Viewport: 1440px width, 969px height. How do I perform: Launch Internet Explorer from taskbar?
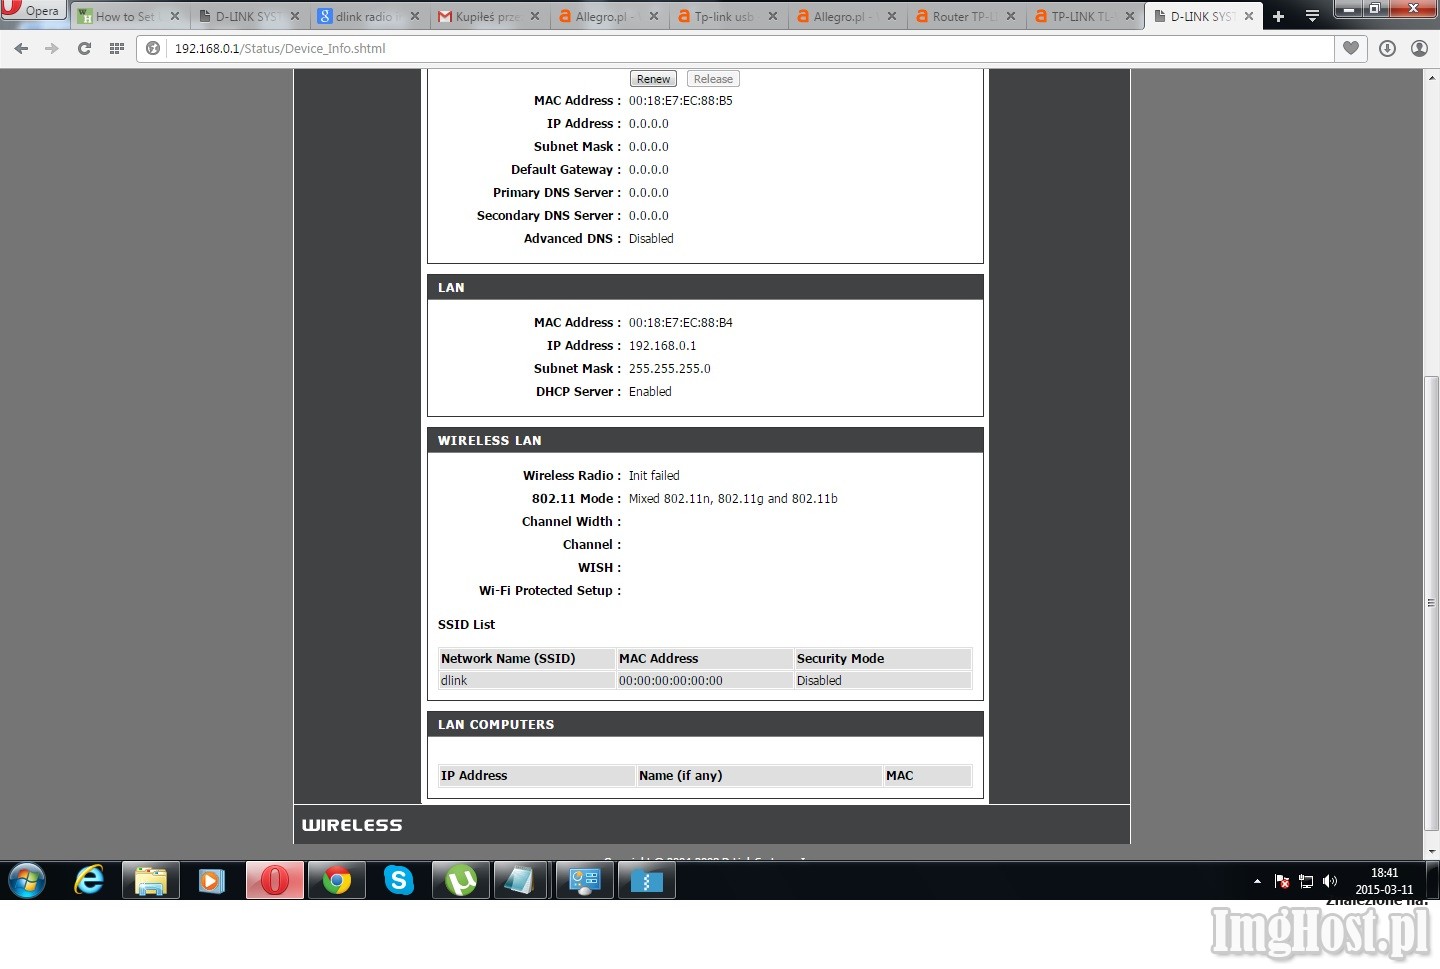click(x=89, y=881)
